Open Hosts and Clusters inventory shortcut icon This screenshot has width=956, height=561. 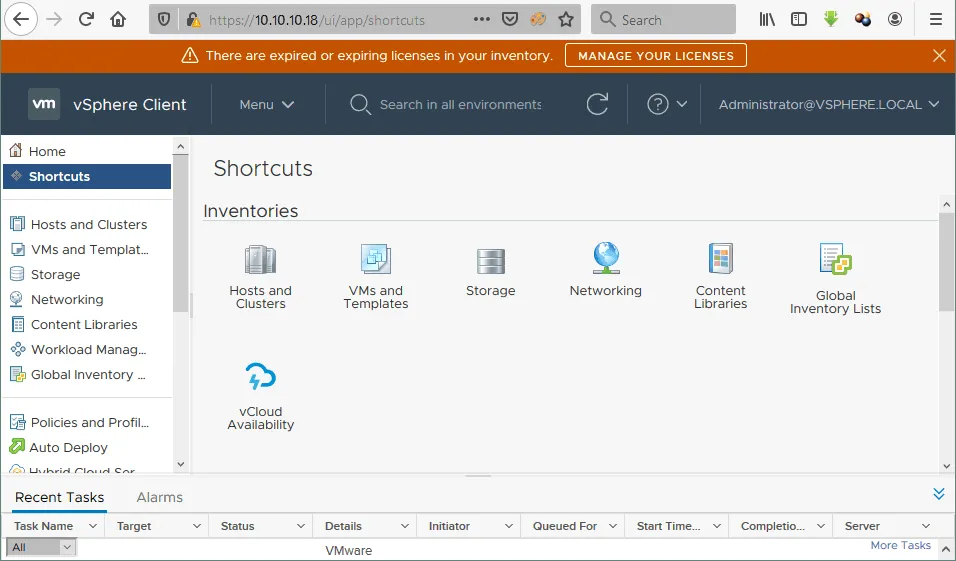260,260
